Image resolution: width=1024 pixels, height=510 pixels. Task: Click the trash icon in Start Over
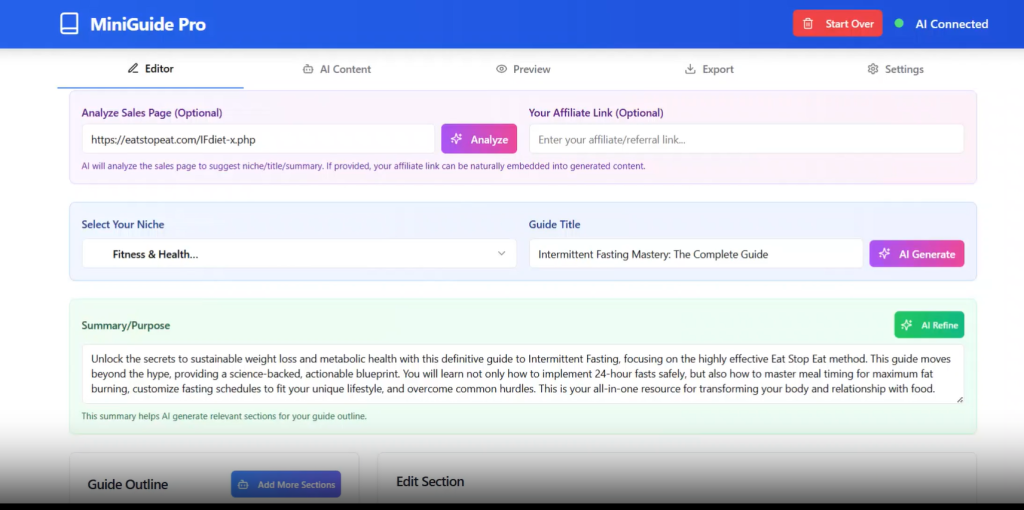[x=809, y=24]
